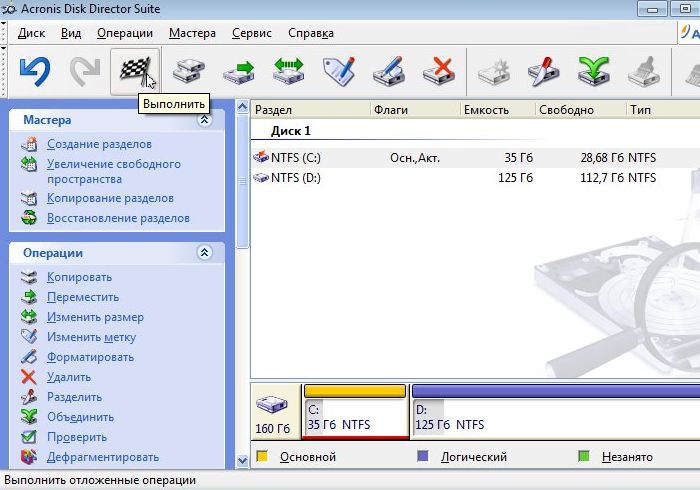This screenshot has height=490, width=700.
Task: Open Увеличение свободного пространства wizard
Action: pyautogui.click(x=114, y=171)
